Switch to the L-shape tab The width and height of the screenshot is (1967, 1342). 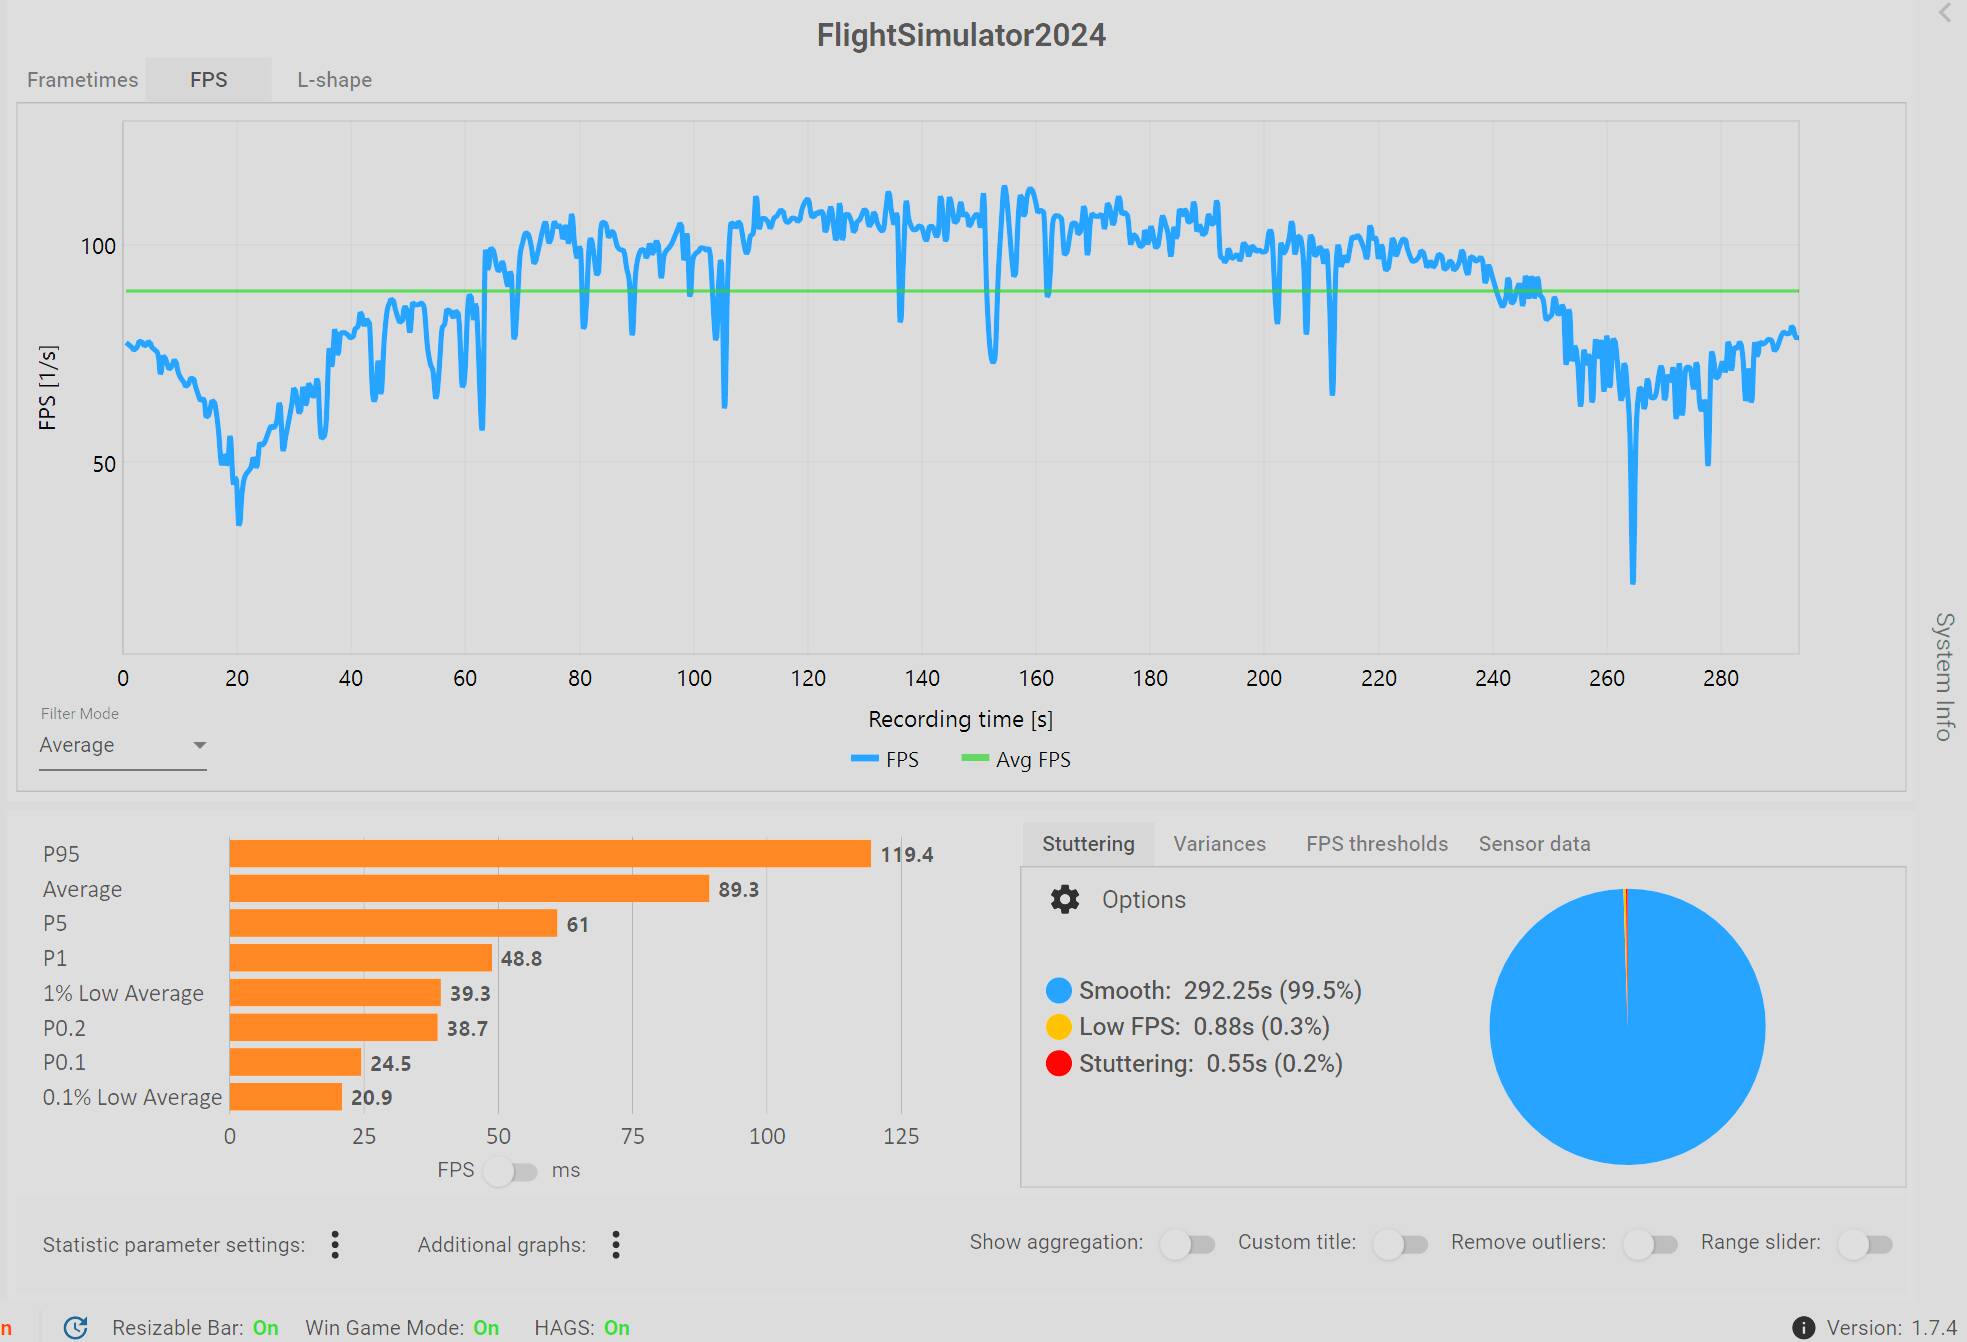click(x=334, y=80)
